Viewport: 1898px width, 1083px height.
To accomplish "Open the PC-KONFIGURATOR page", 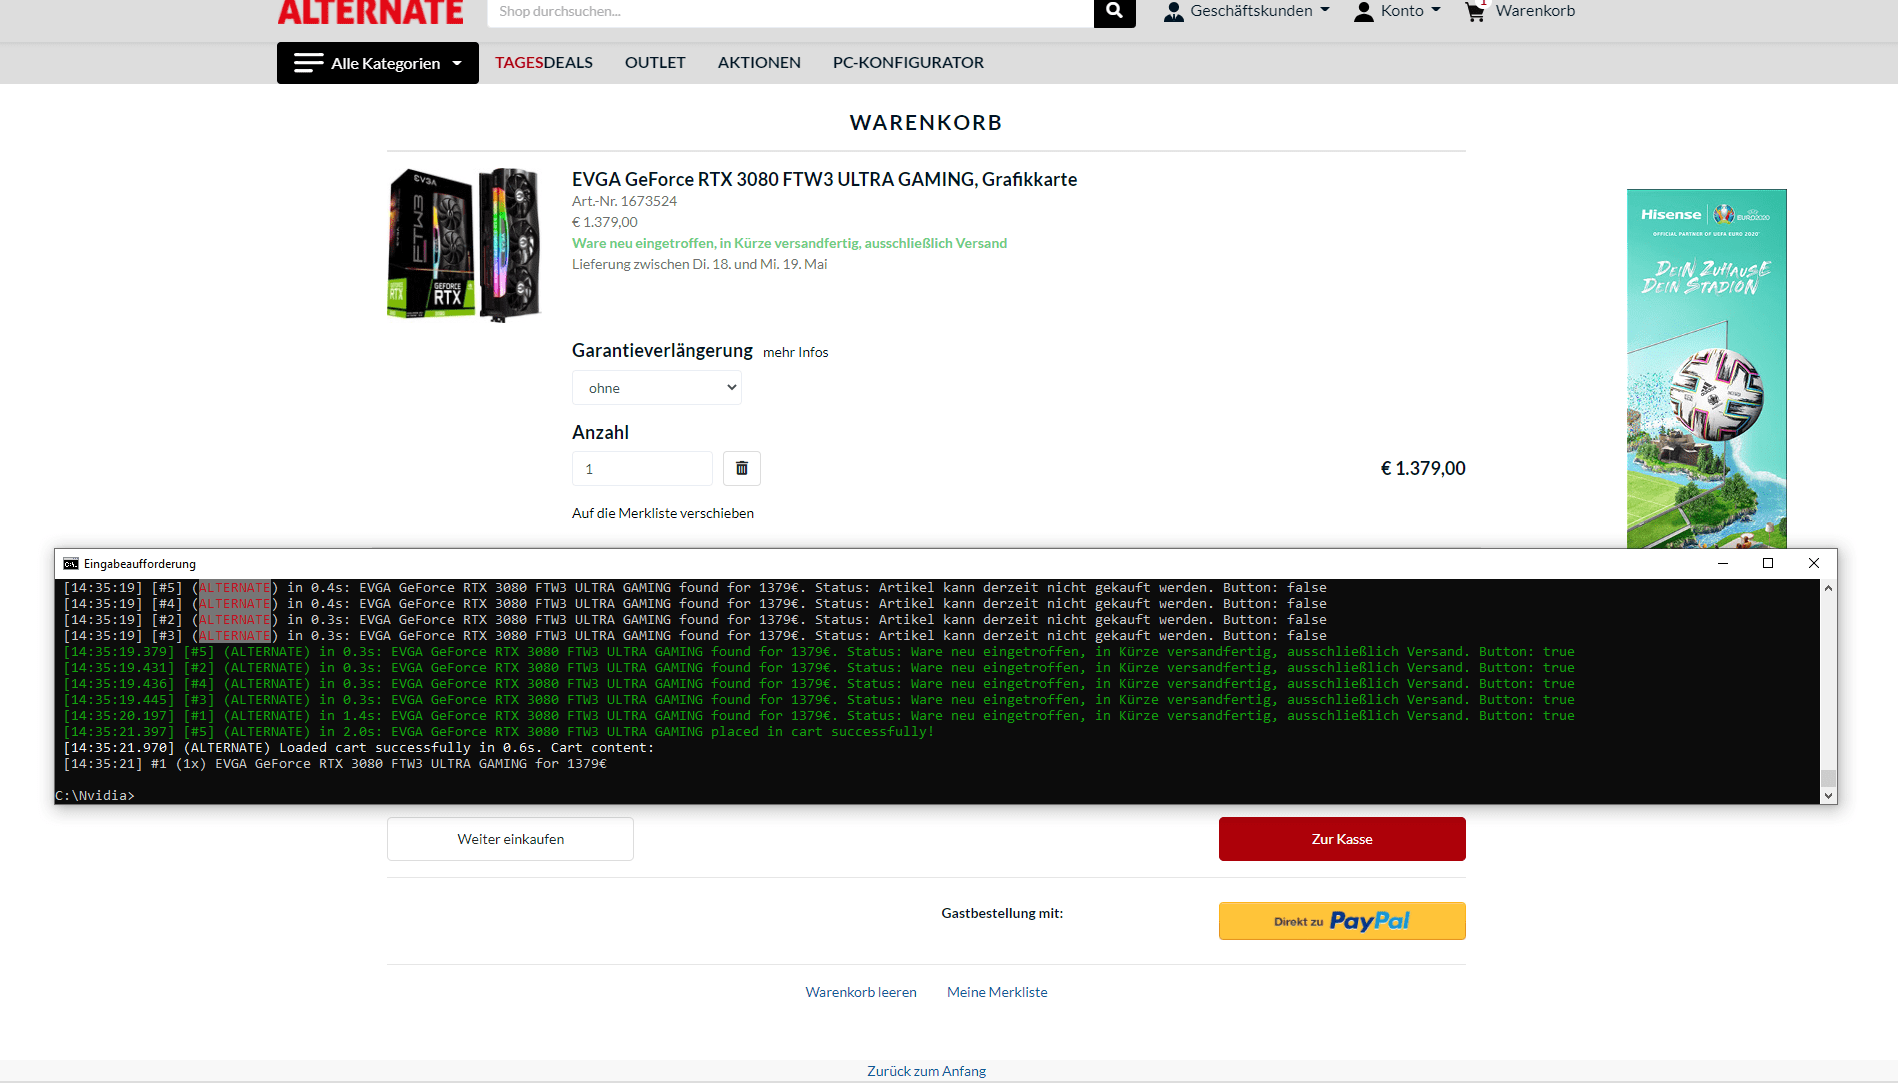I will tap(908, 62).
